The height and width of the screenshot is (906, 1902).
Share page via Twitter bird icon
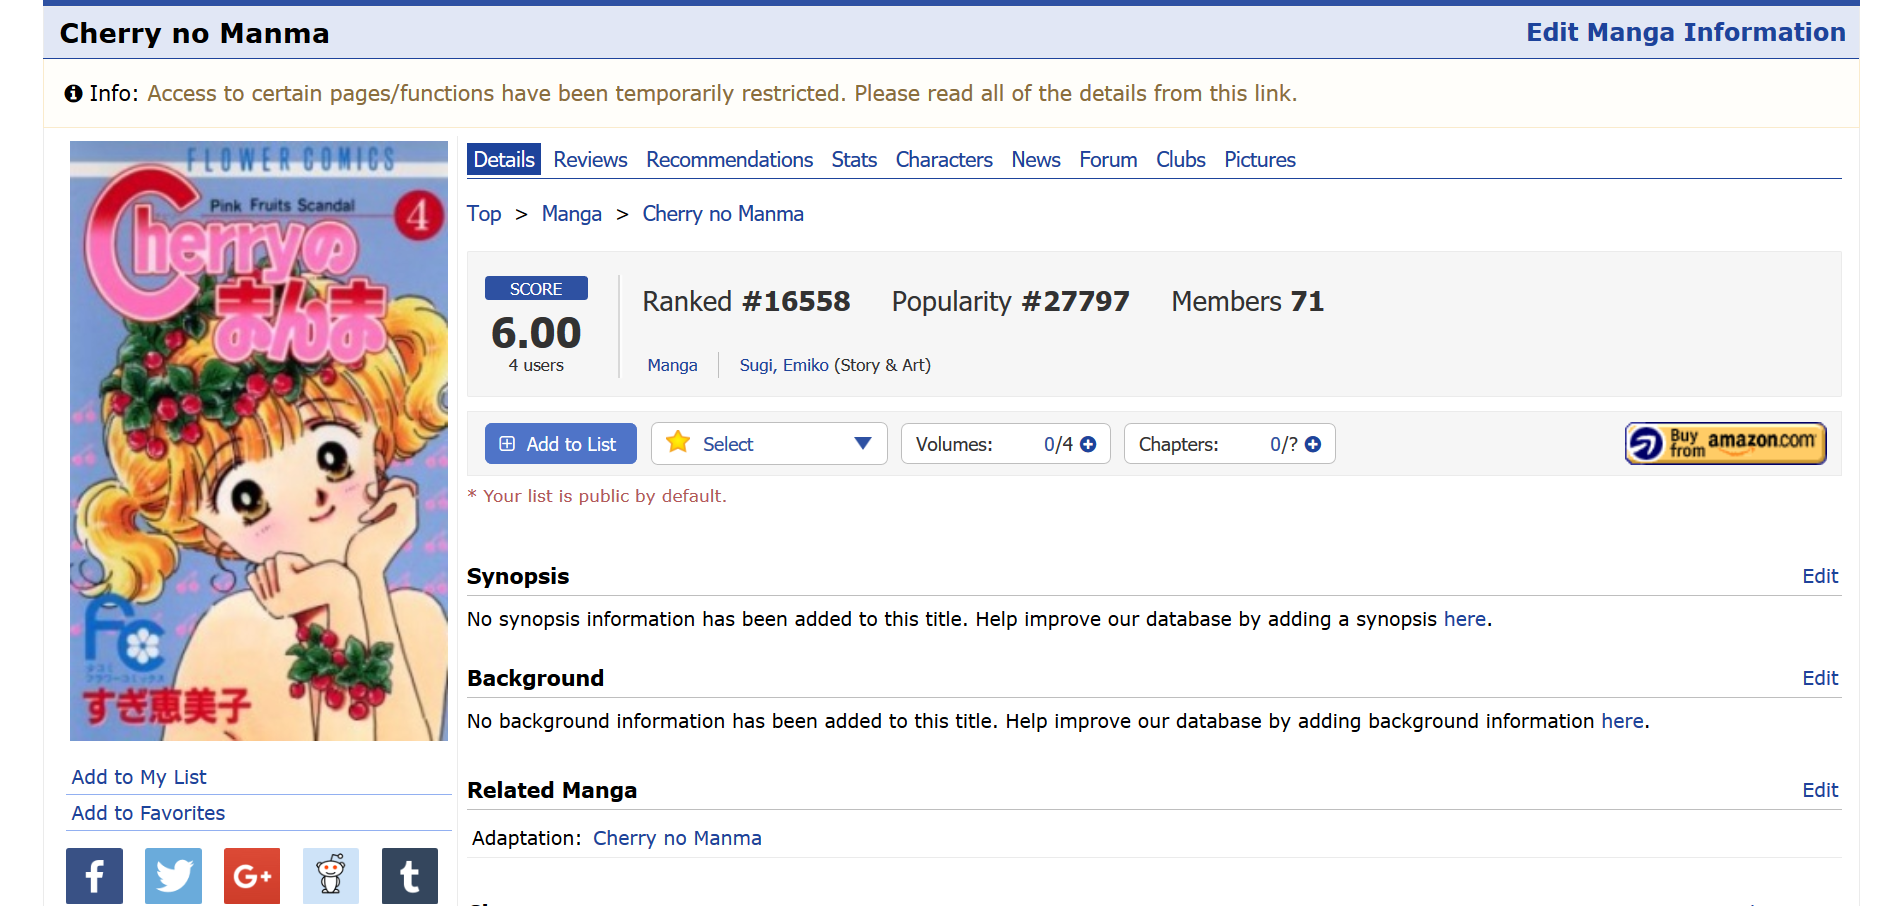click(x=173, y=876)
